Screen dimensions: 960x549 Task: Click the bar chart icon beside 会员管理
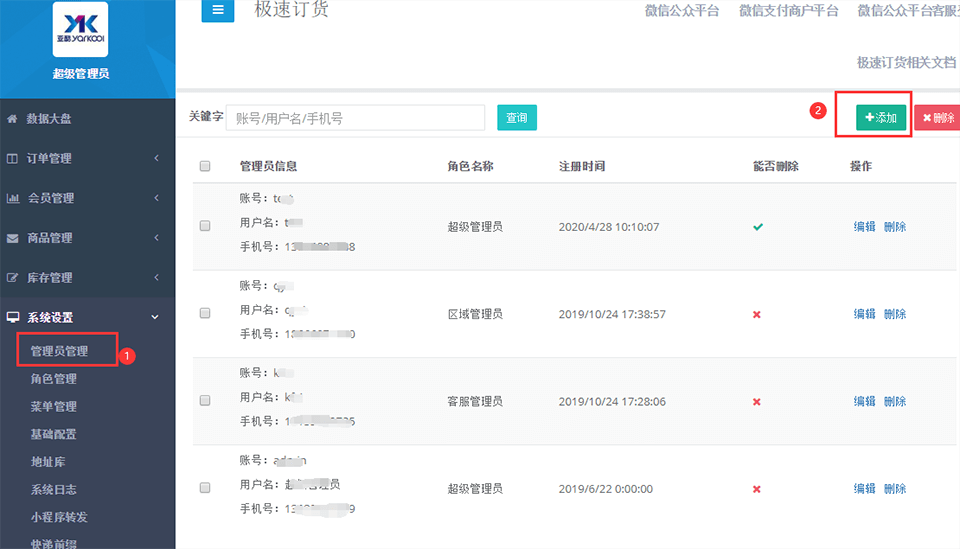[13, 198]
